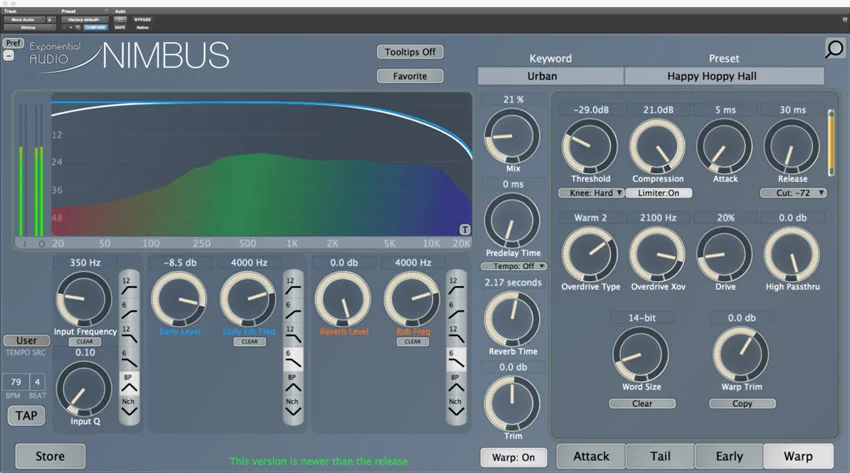
Task: Click Clear button under Word Size
Action: (x=642, y=404)
